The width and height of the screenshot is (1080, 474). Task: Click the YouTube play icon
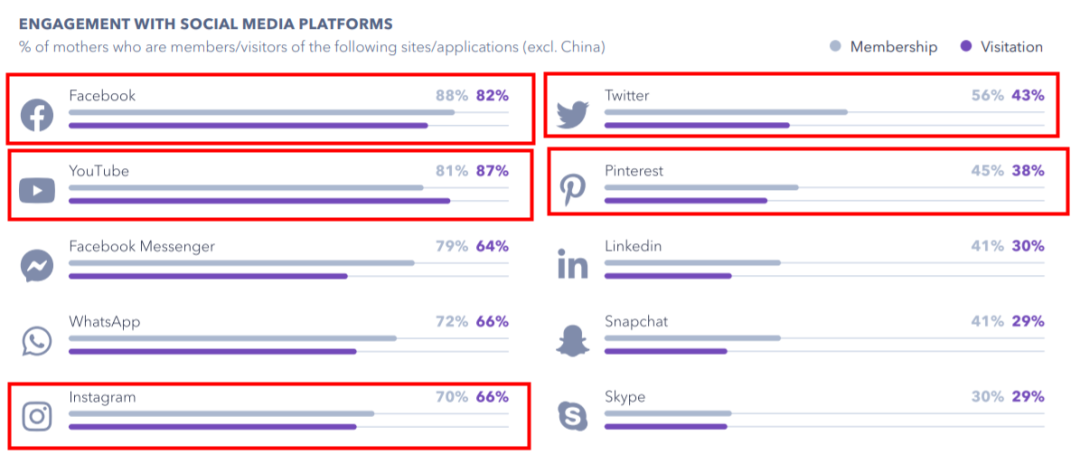click(37, 189)
